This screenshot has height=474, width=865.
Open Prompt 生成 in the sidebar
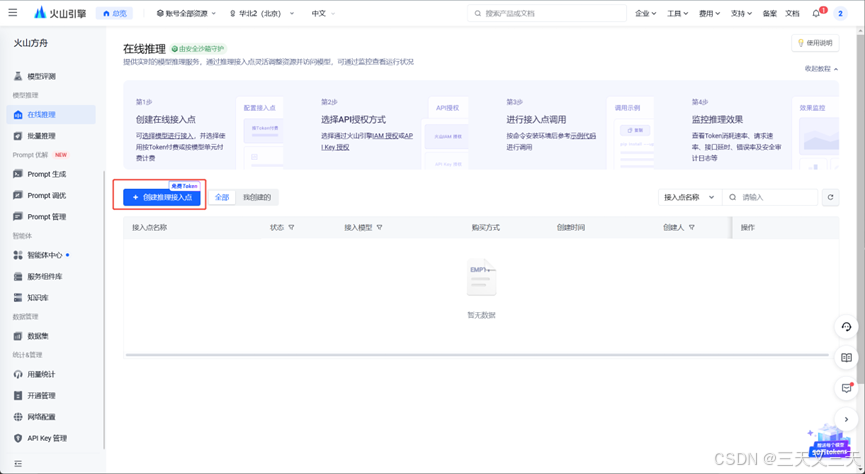tap(47, 174)
